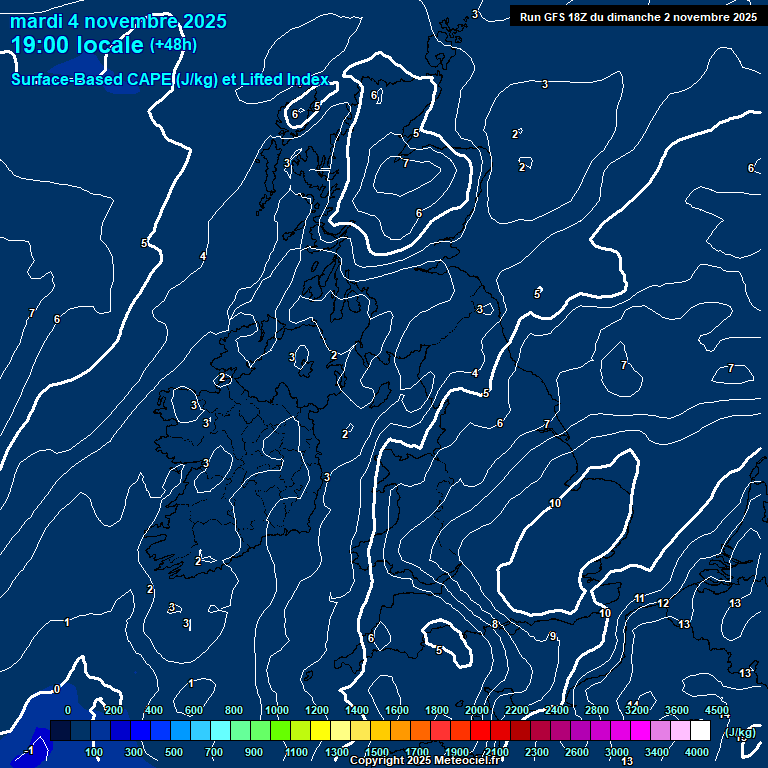Click the "3400" legend value
Viewport: 768px width, 768px height.
656,752
